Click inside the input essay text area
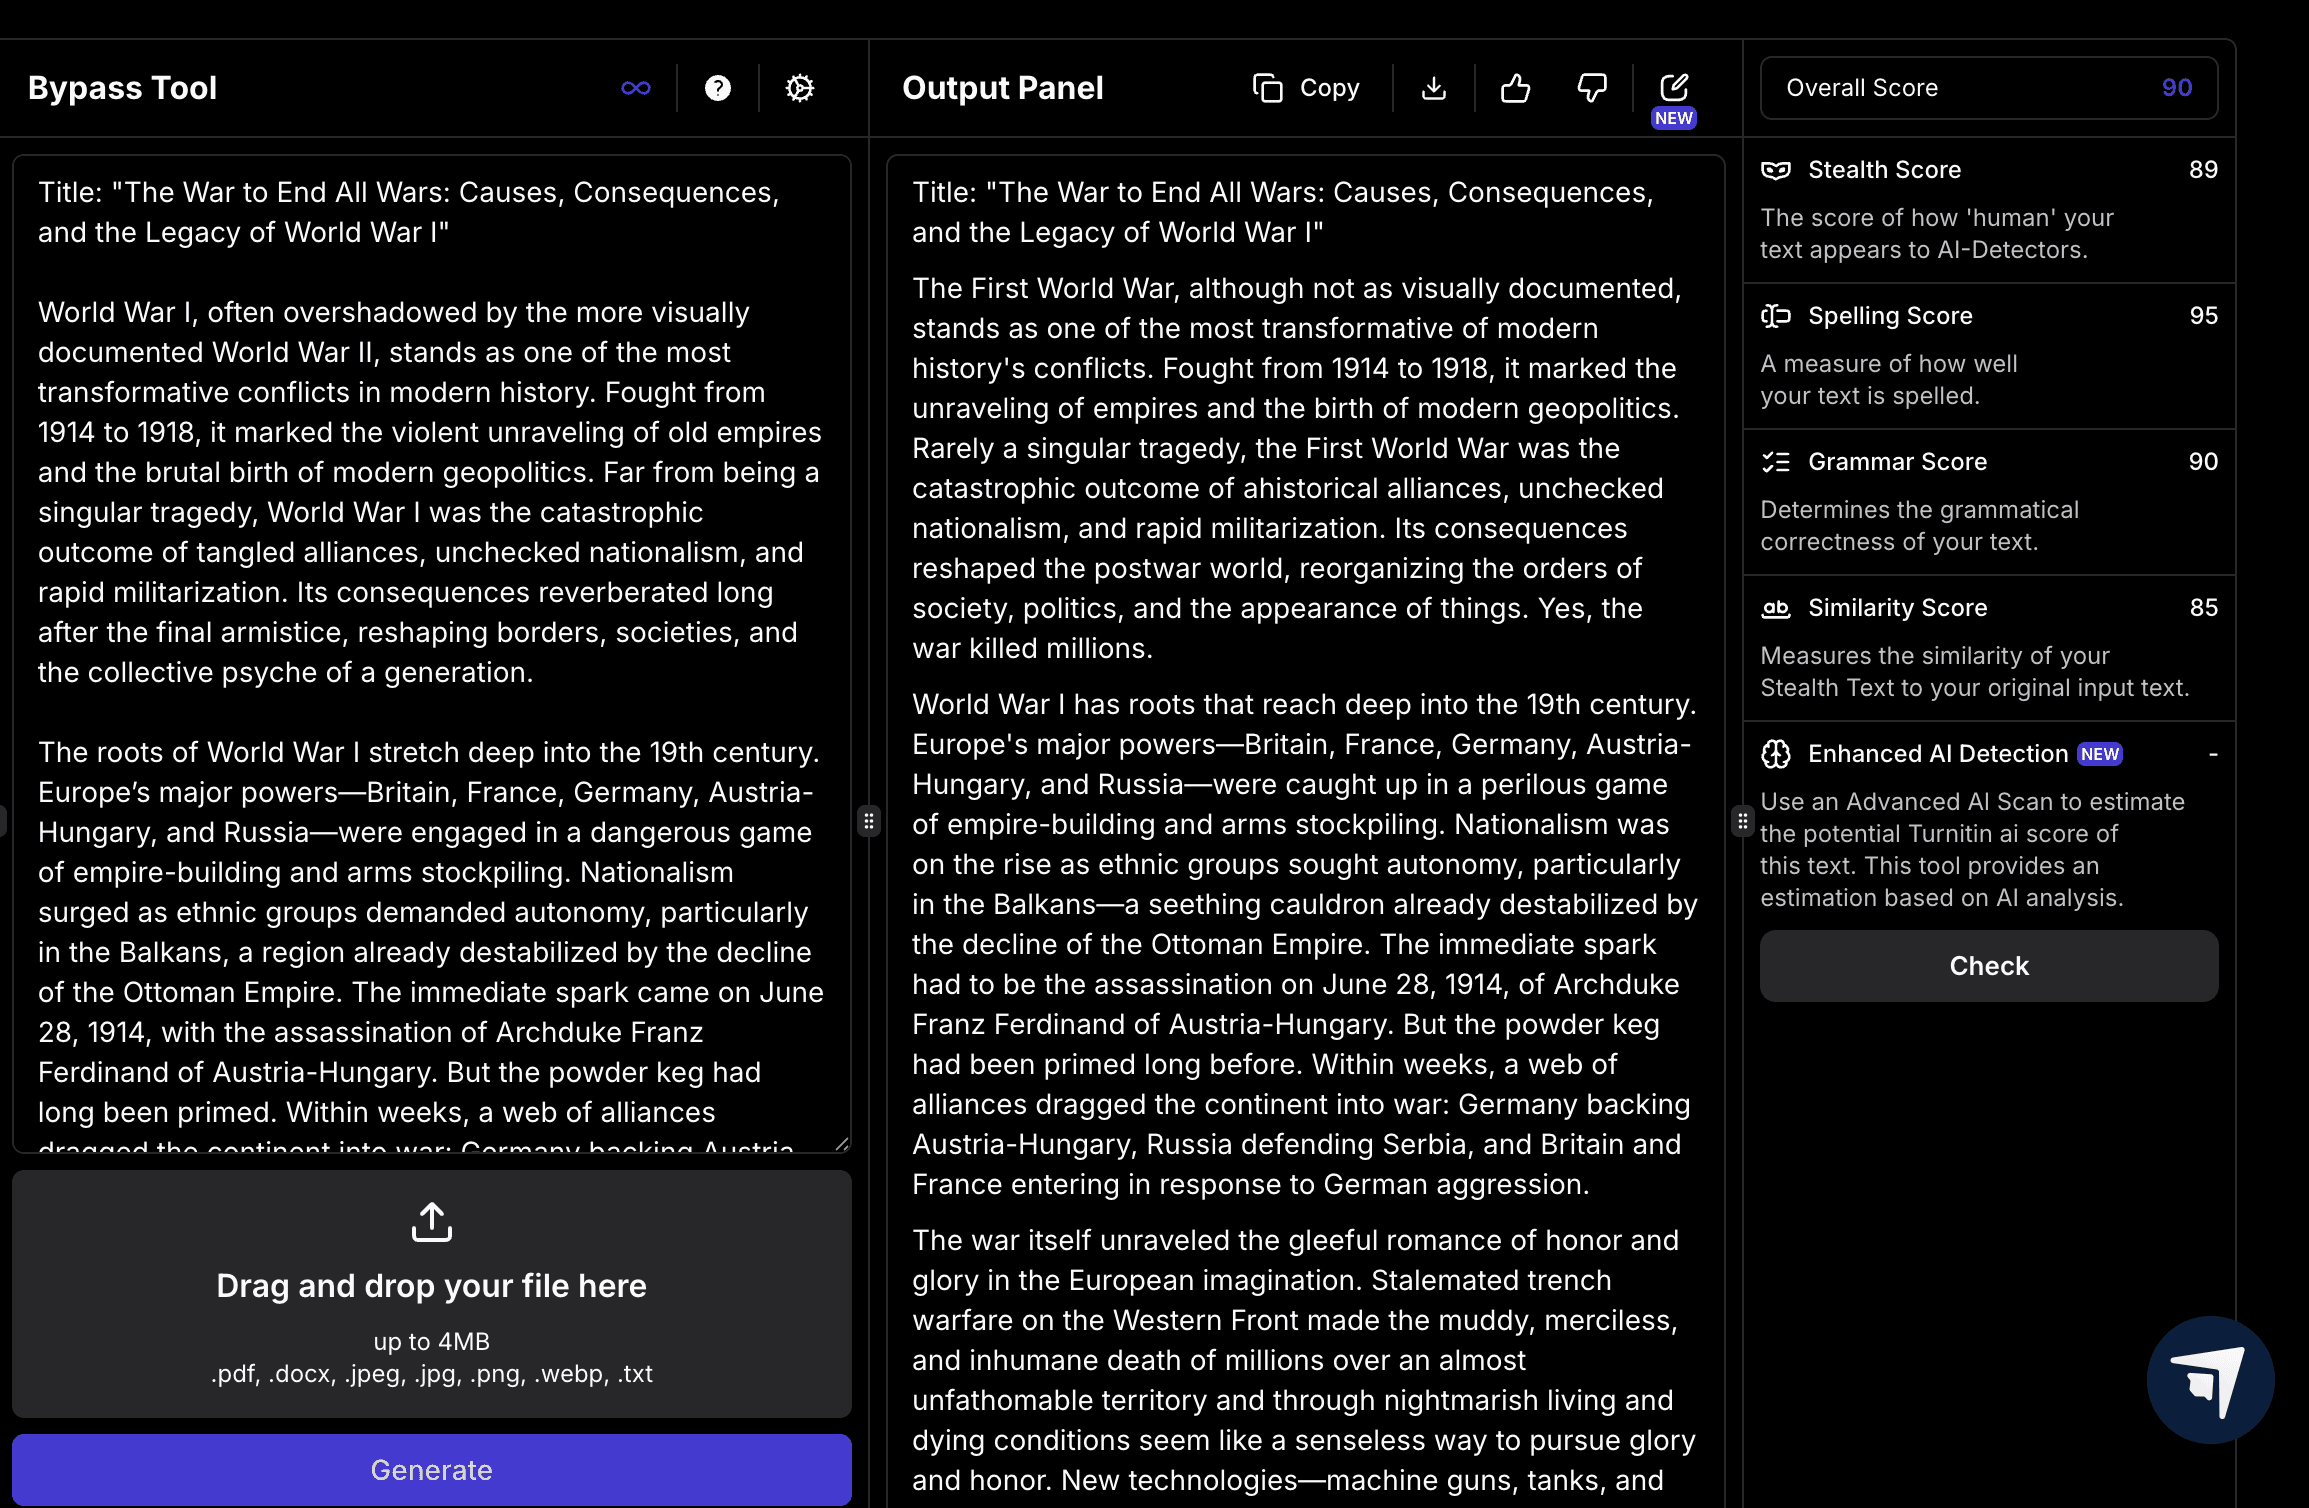Image resolution: width=2309 pixels, height=1508 pixels. coord(431,650)
